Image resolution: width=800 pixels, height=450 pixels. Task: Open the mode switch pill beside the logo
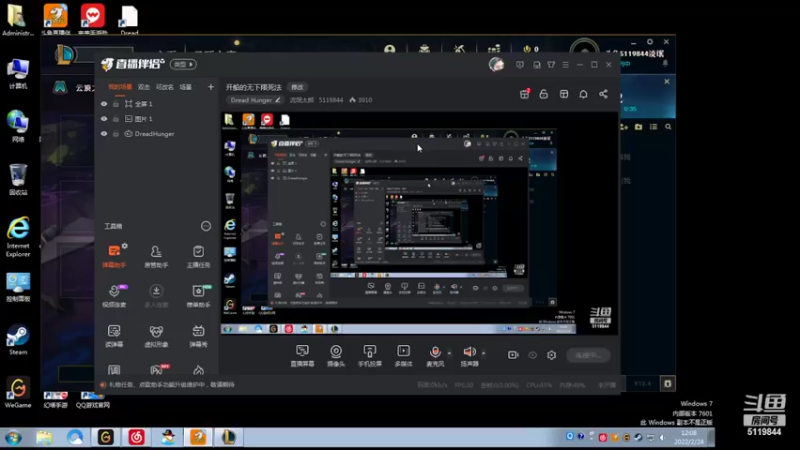coord(184,64)
